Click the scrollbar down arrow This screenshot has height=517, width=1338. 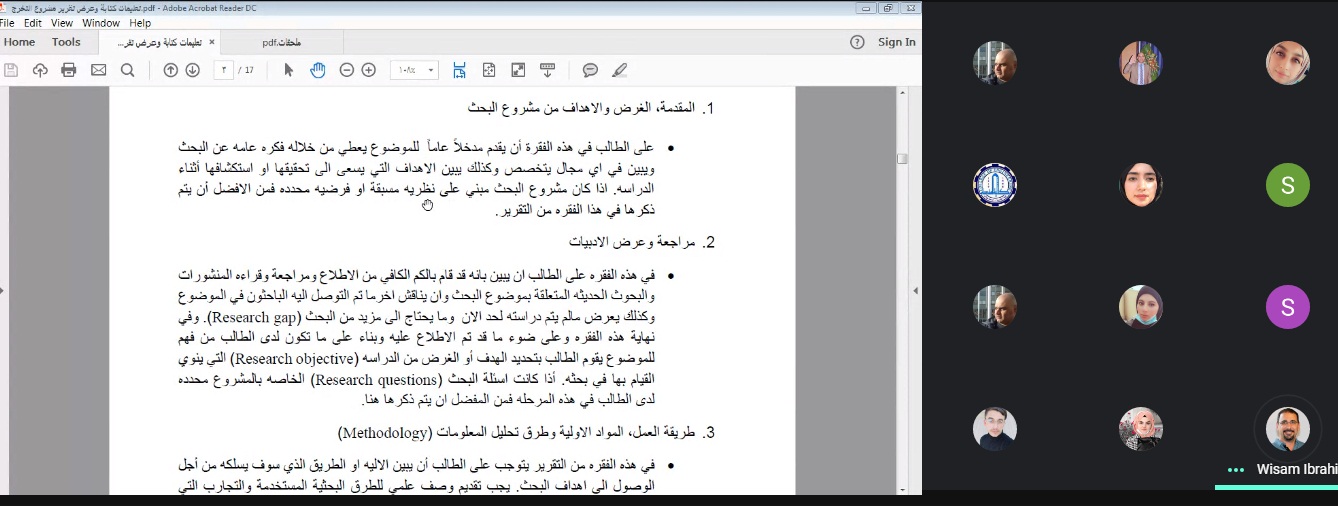coord(902,489)
